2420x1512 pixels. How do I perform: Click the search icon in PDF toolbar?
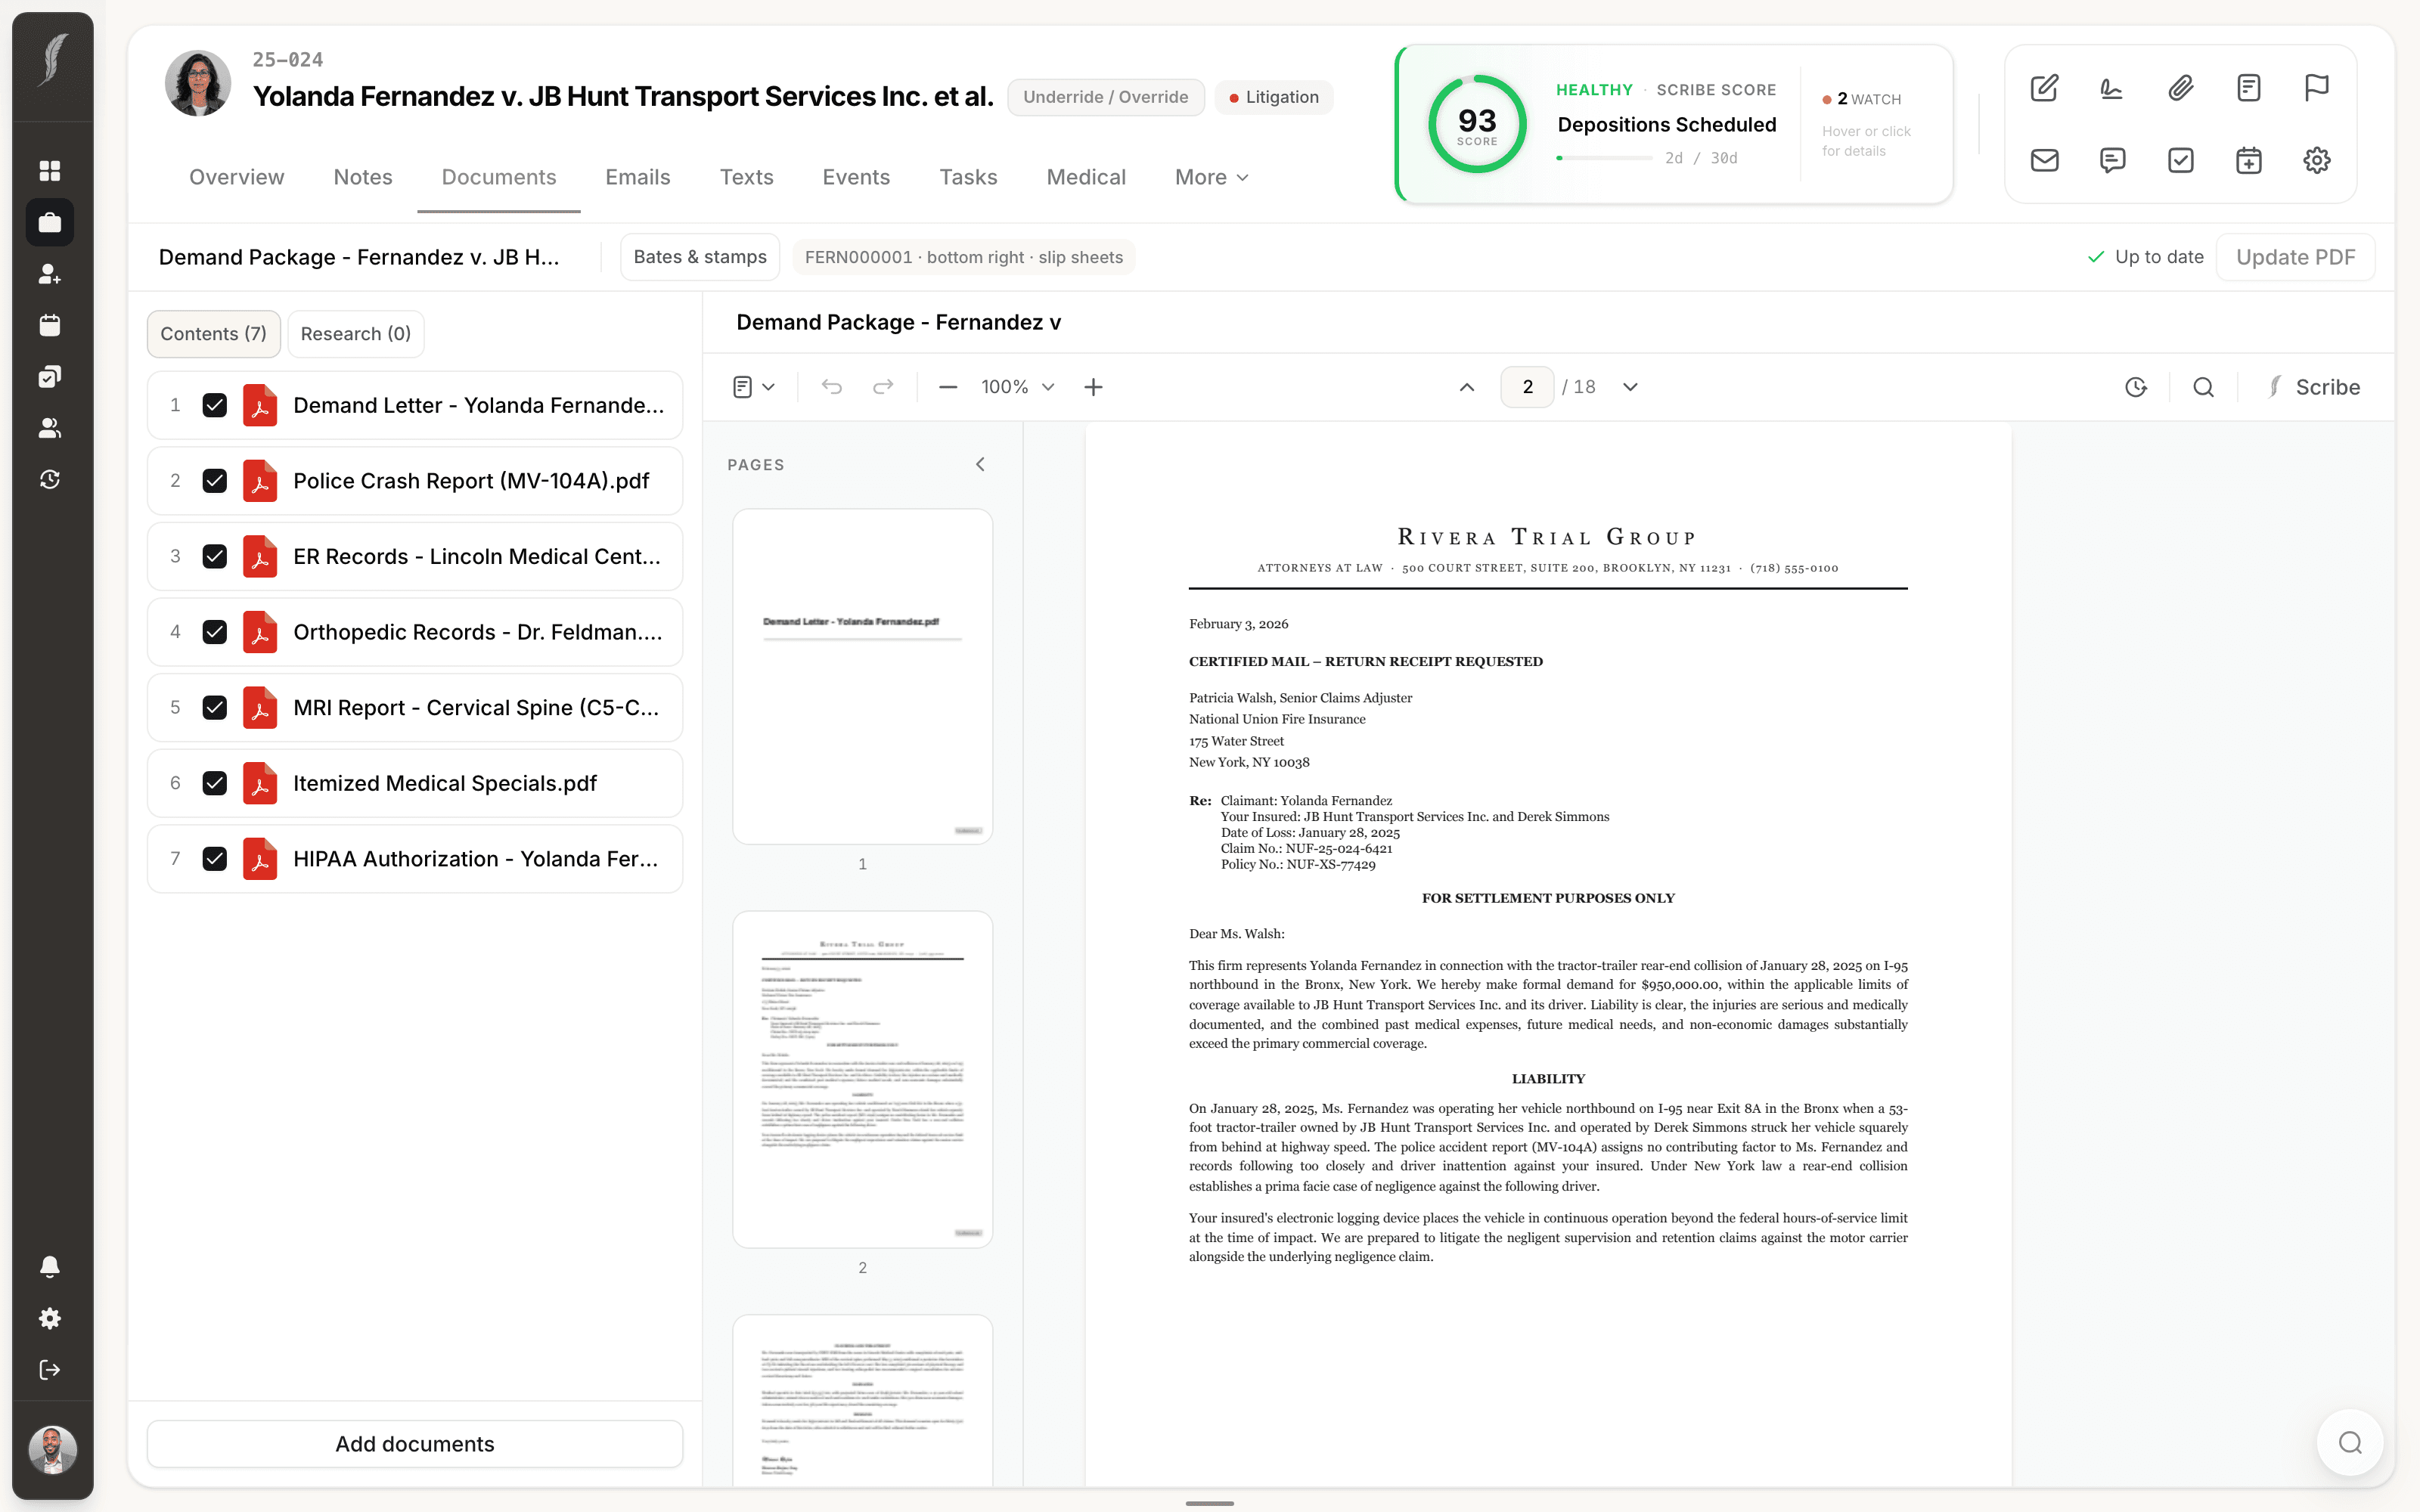[2203, 387]
